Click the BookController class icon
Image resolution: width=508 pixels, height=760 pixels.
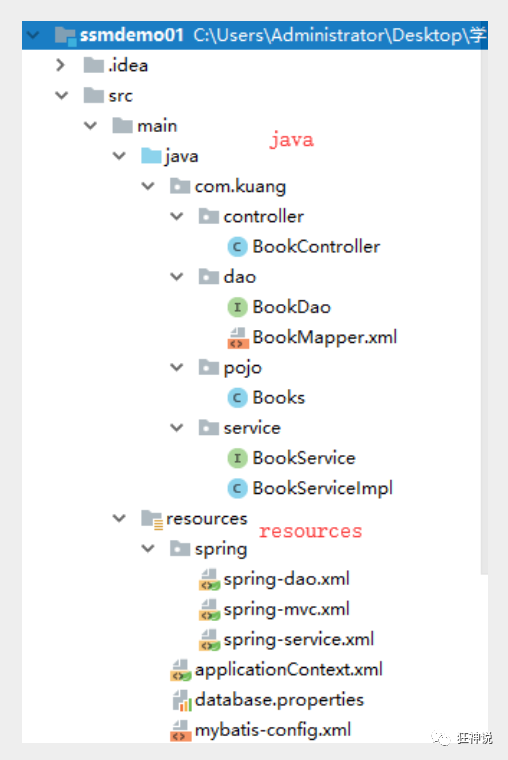point(237,247)
